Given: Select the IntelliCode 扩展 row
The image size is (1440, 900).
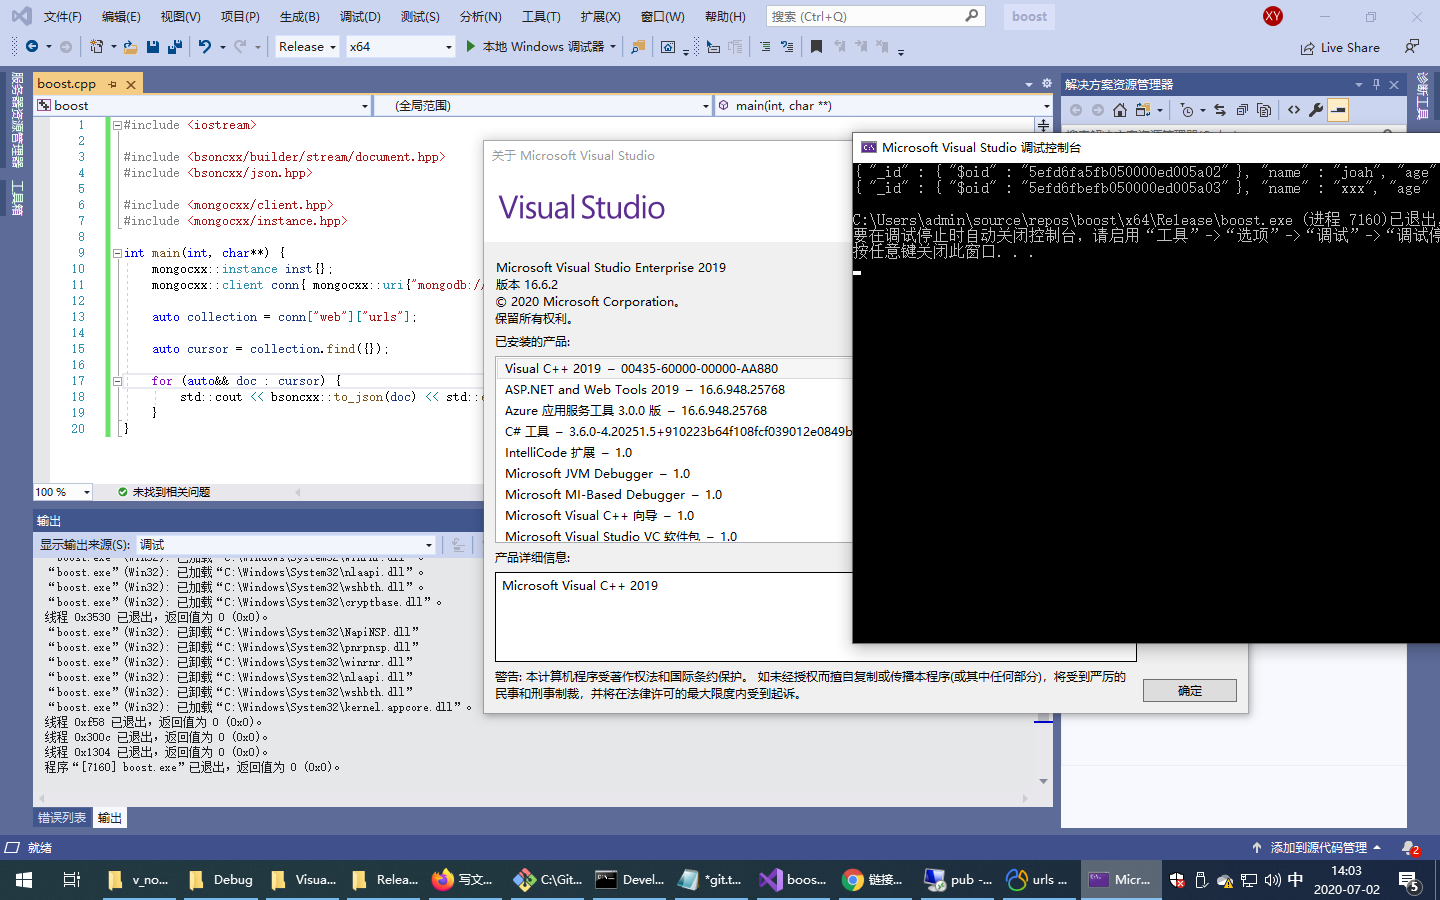Looking at the screenshot, I should point(568,453).
